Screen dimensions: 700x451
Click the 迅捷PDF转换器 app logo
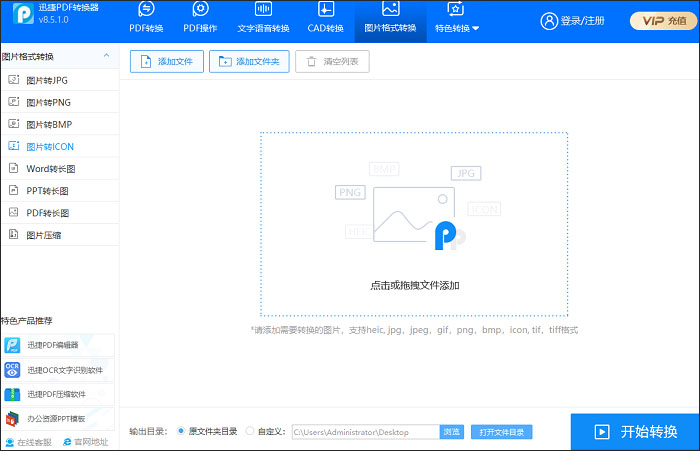[23, 14]
